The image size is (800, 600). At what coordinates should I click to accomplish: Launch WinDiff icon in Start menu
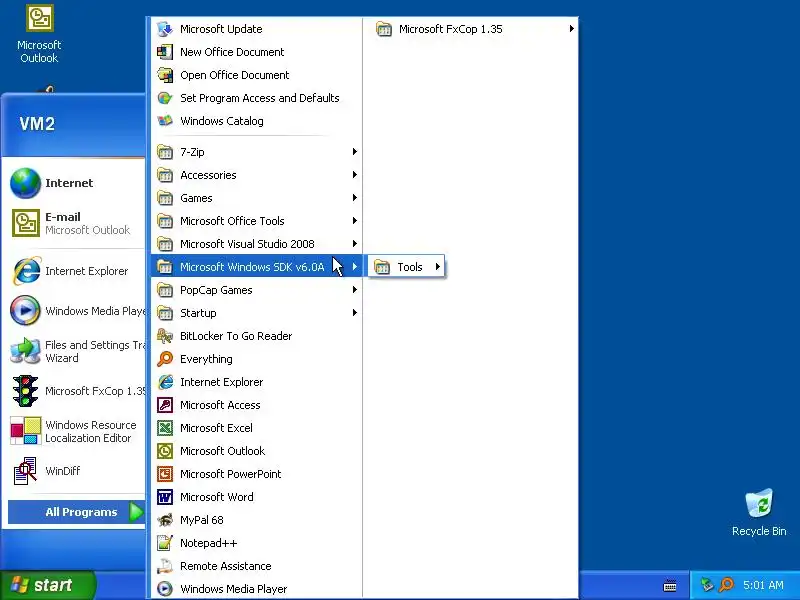[26, 470]
